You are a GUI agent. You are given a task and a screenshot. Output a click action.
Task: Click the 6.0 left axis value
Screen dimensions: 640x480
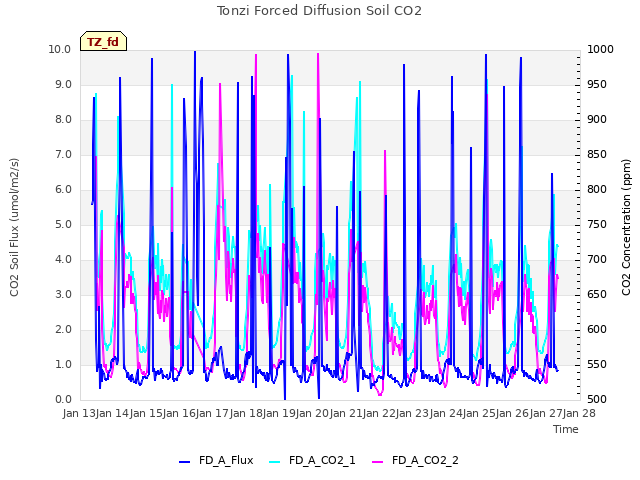[x=63, y=190]
